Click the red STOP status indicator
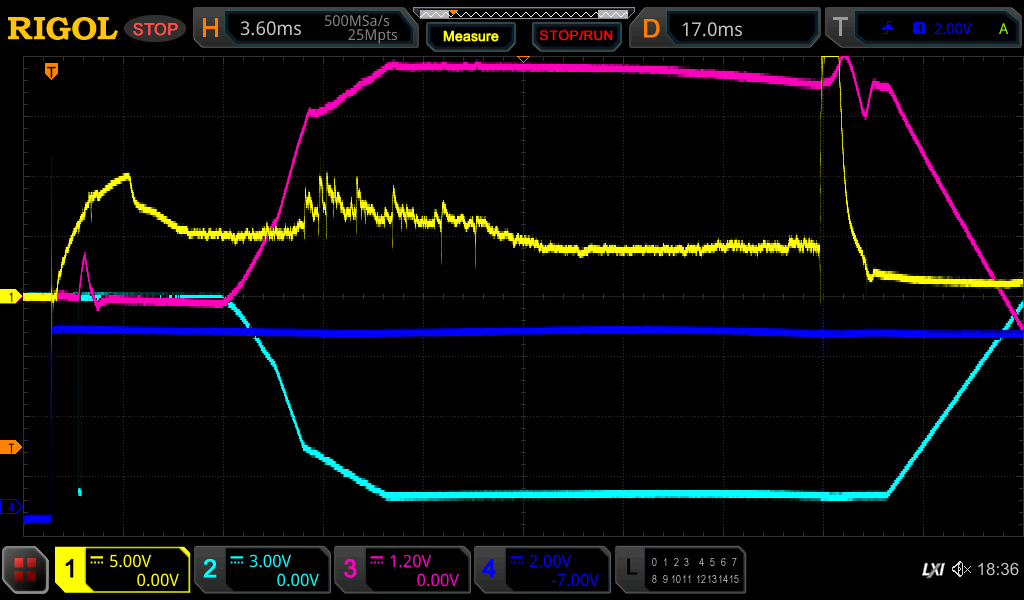Screen dimensions: 1024x600 [x=155, y=29]
